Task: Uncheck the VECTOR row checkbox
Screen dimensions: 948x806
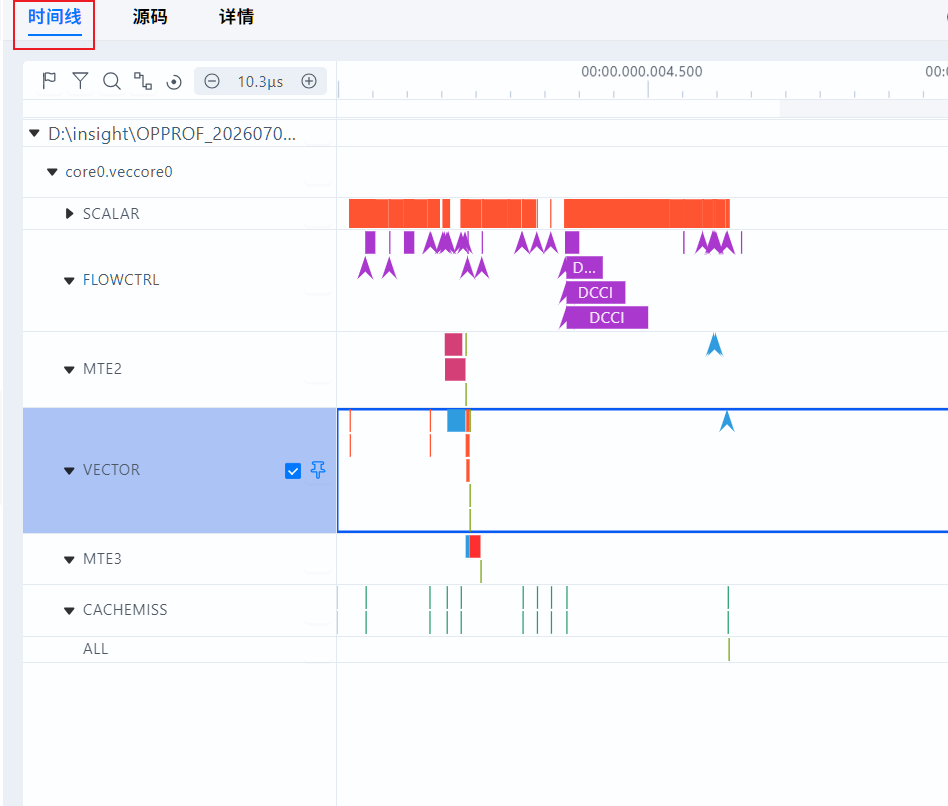Action: [x=293, y=471]
